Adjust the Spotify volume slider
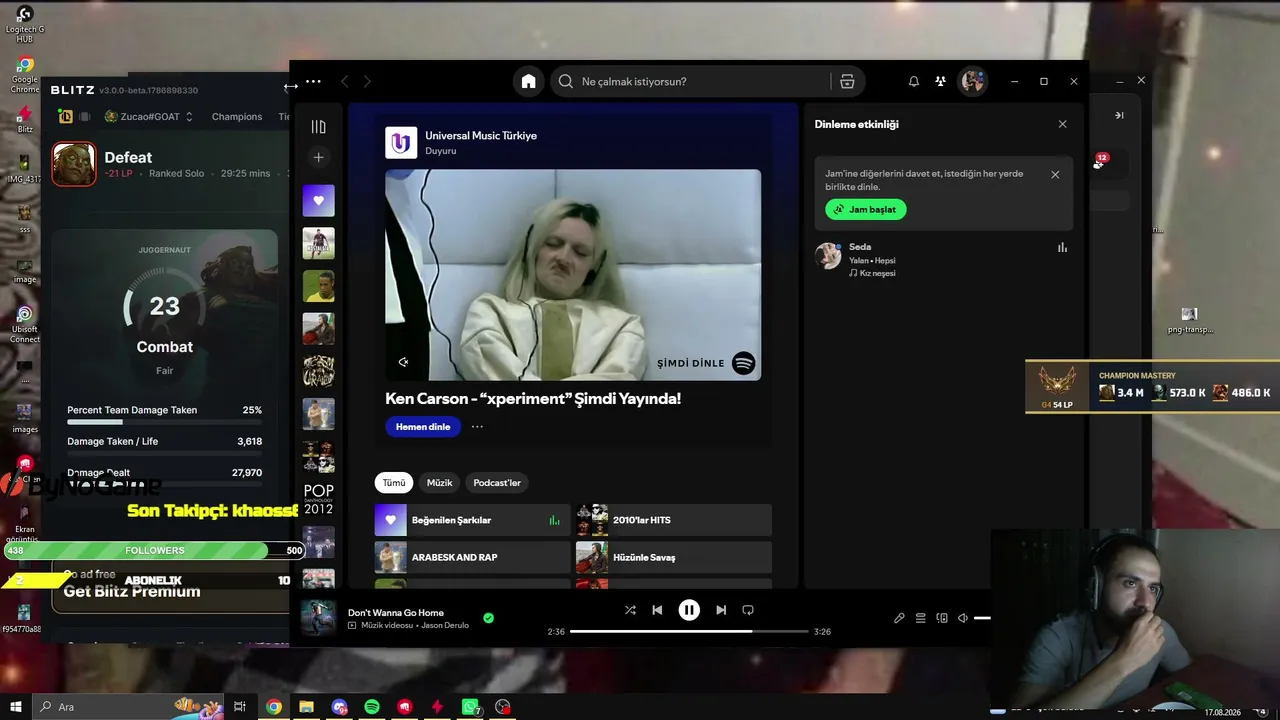Viewport: 1280px width, 720px height. pyautogui.click(x=982, y=618)
